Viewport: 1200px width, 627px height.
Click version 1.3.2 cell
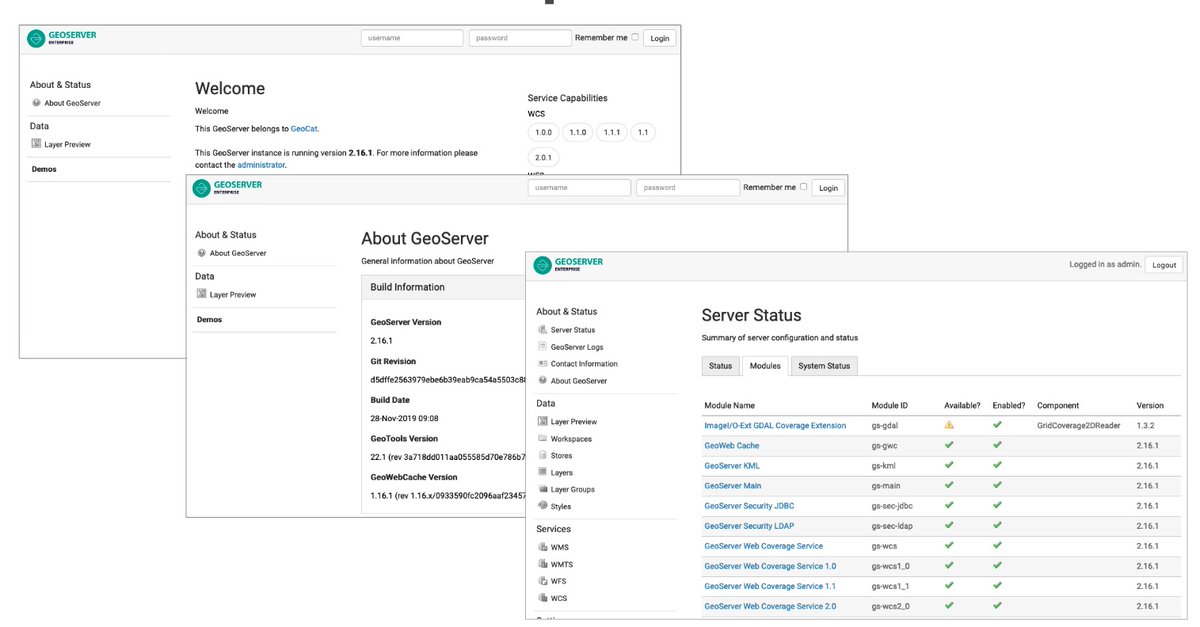click(x=1147, y=425)
